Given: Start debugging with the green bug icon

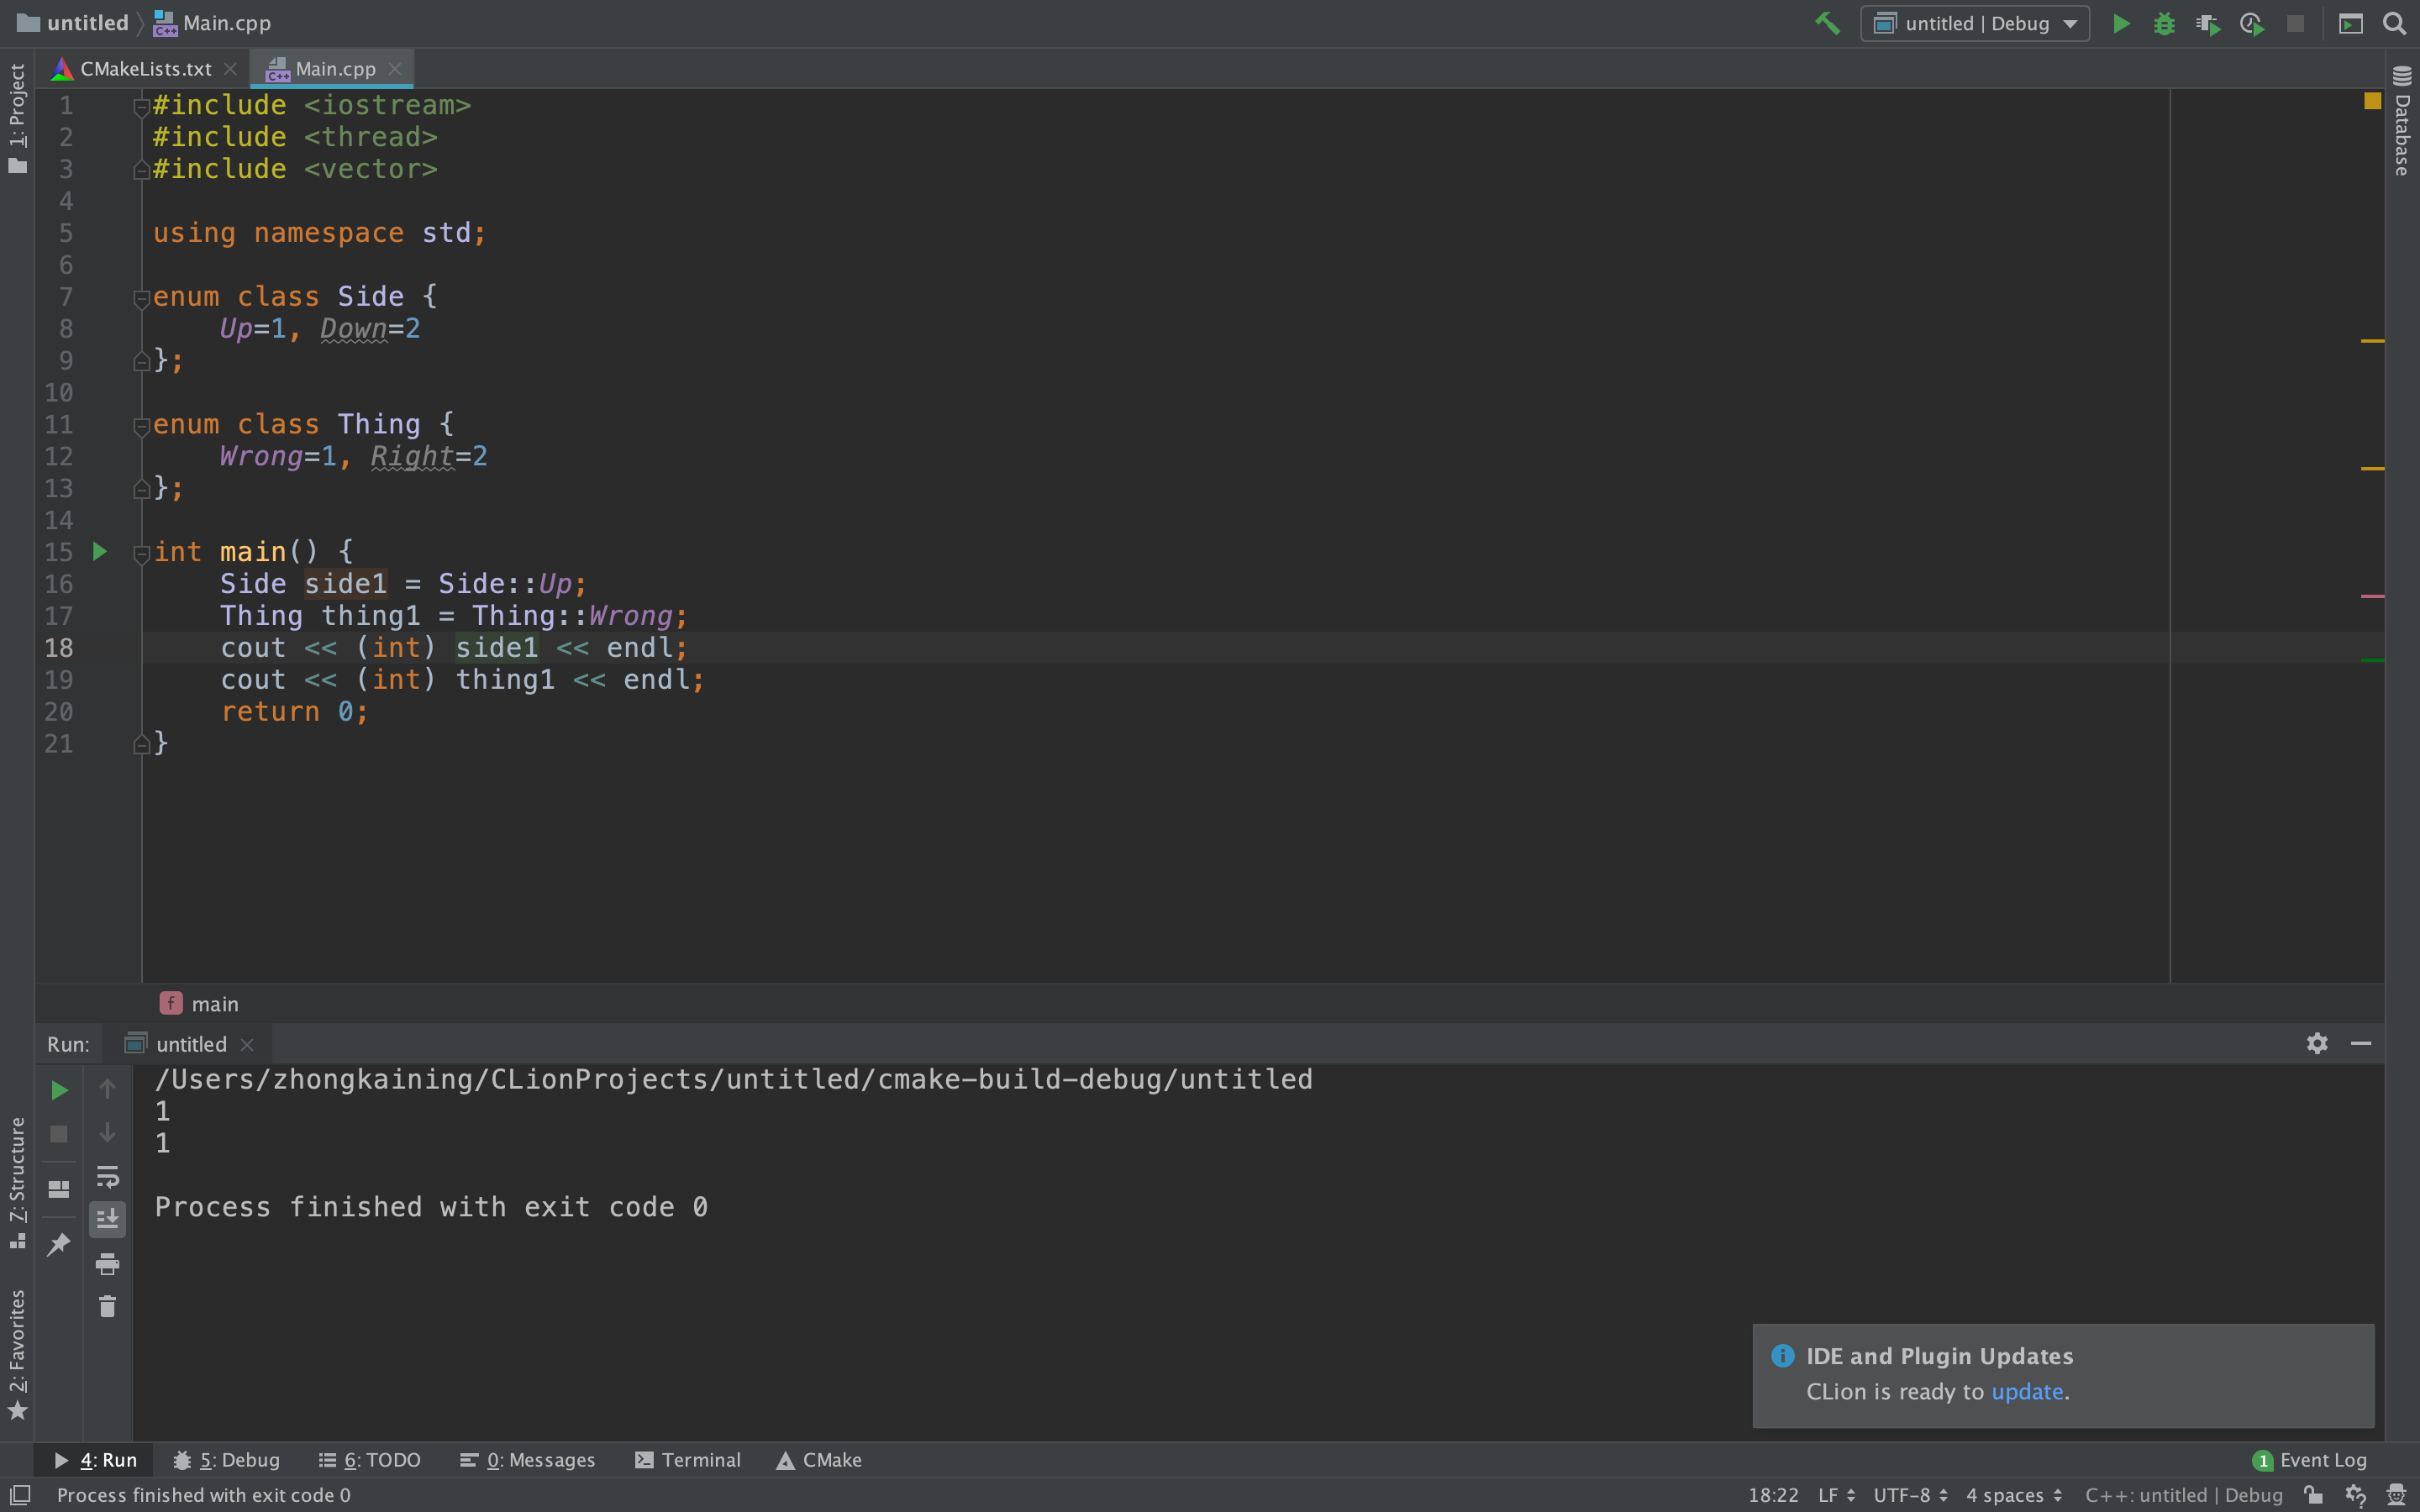Looking at the screenshot, I should coord(2164,23).
